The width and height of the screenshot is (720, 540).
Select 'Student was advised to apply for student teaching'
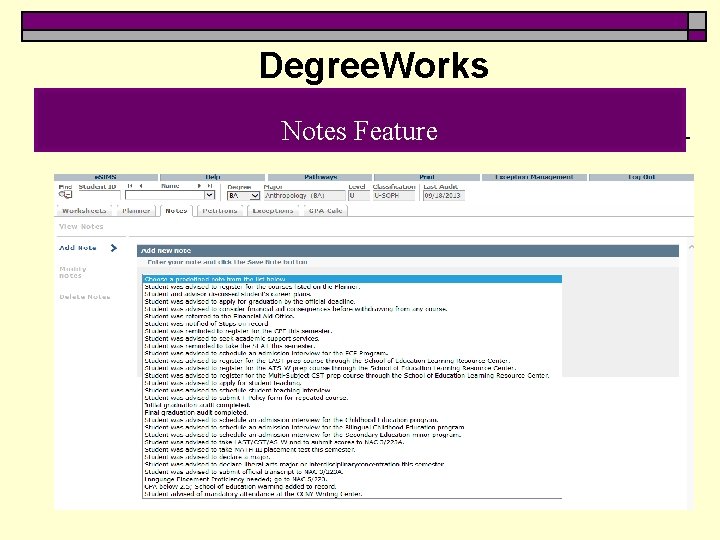click(x=352, y=383)
